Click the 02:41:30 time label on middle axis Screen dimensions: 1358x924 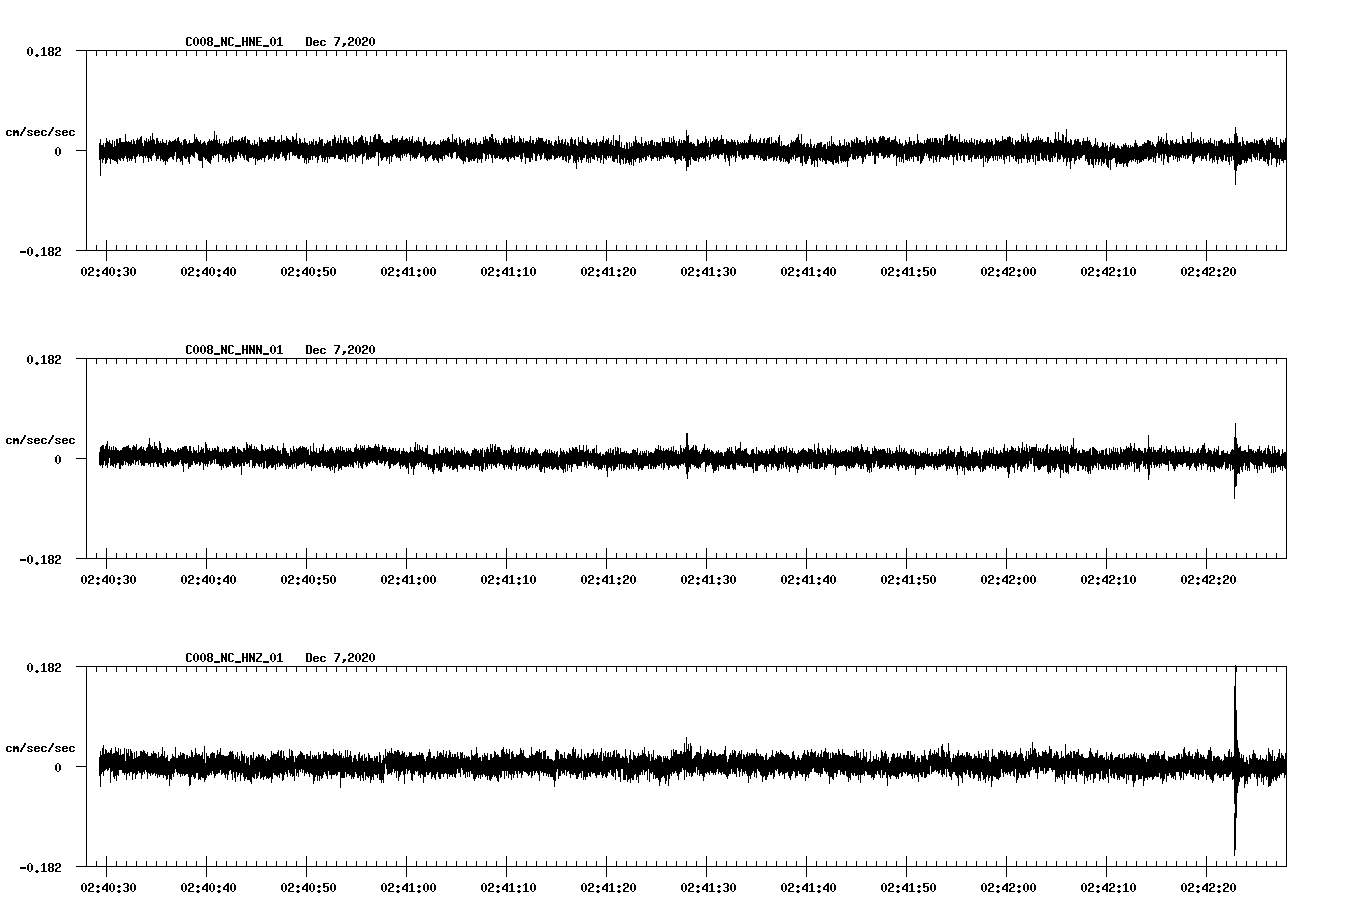[x=708, y=577]
